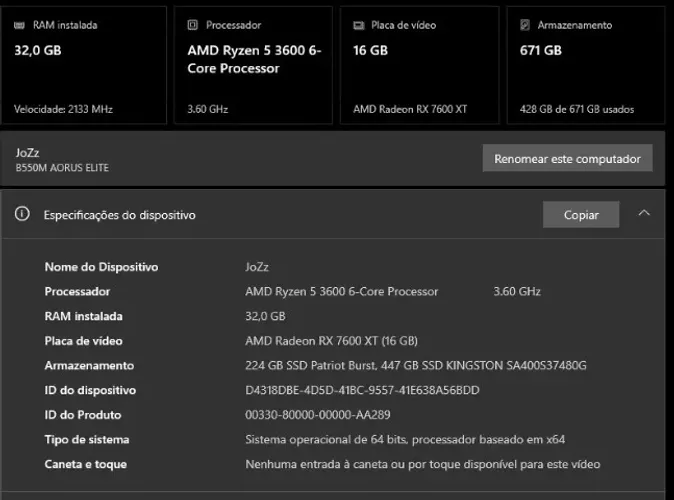Click the Placa de vídeo card icon

pos(358,25)
